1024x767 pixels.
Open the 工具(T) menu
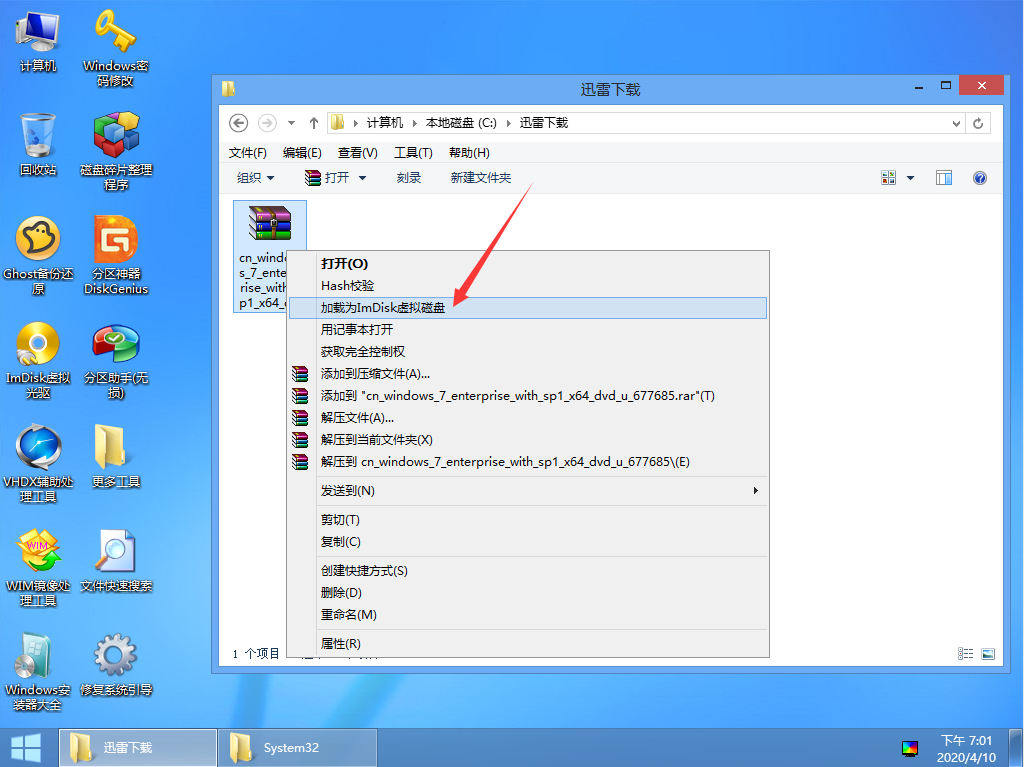click(413, 153)
